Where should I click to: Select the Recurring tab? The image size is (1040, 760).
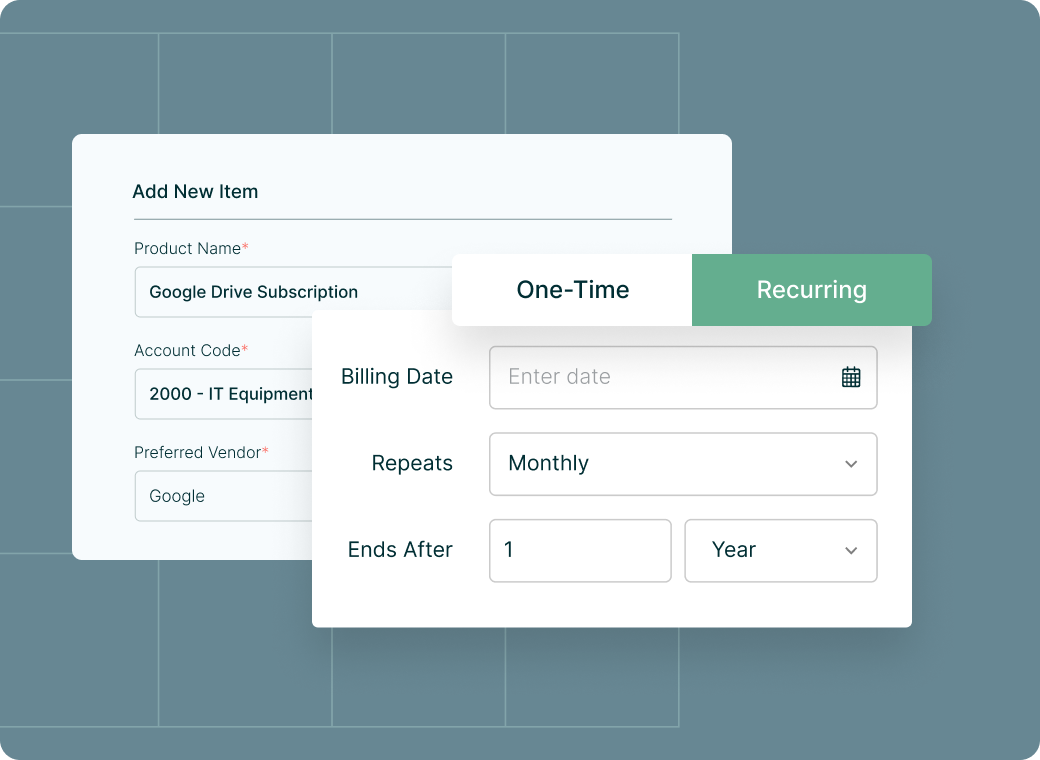click(x=812, y=290)
